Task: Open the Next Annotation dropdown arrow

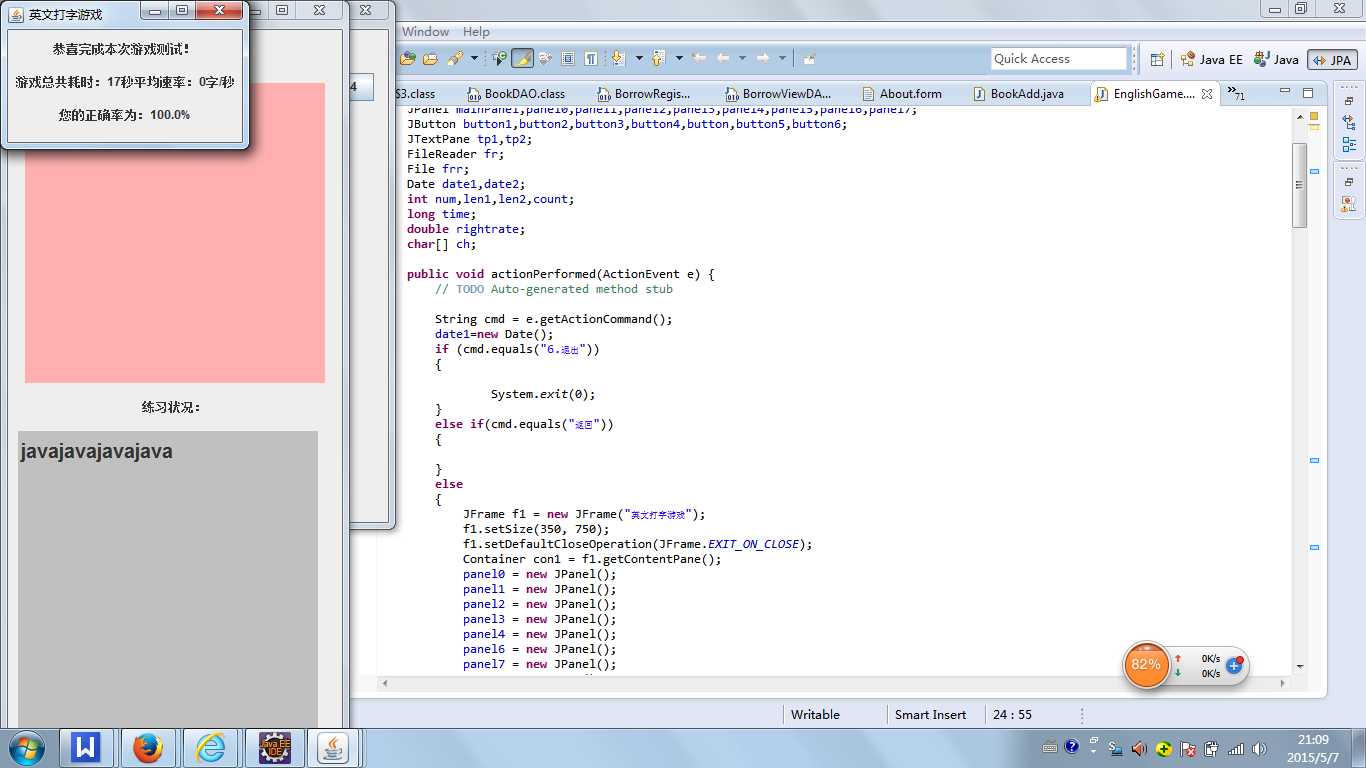Action: (639, 58)
